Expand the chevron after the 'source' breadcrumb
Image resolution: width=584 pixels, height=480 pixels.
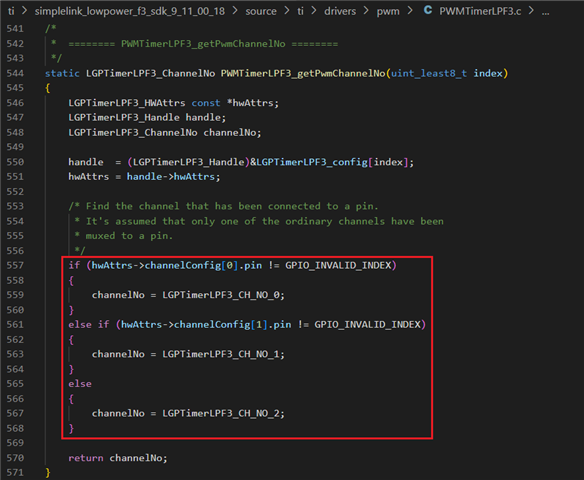[x=287, y=11]
